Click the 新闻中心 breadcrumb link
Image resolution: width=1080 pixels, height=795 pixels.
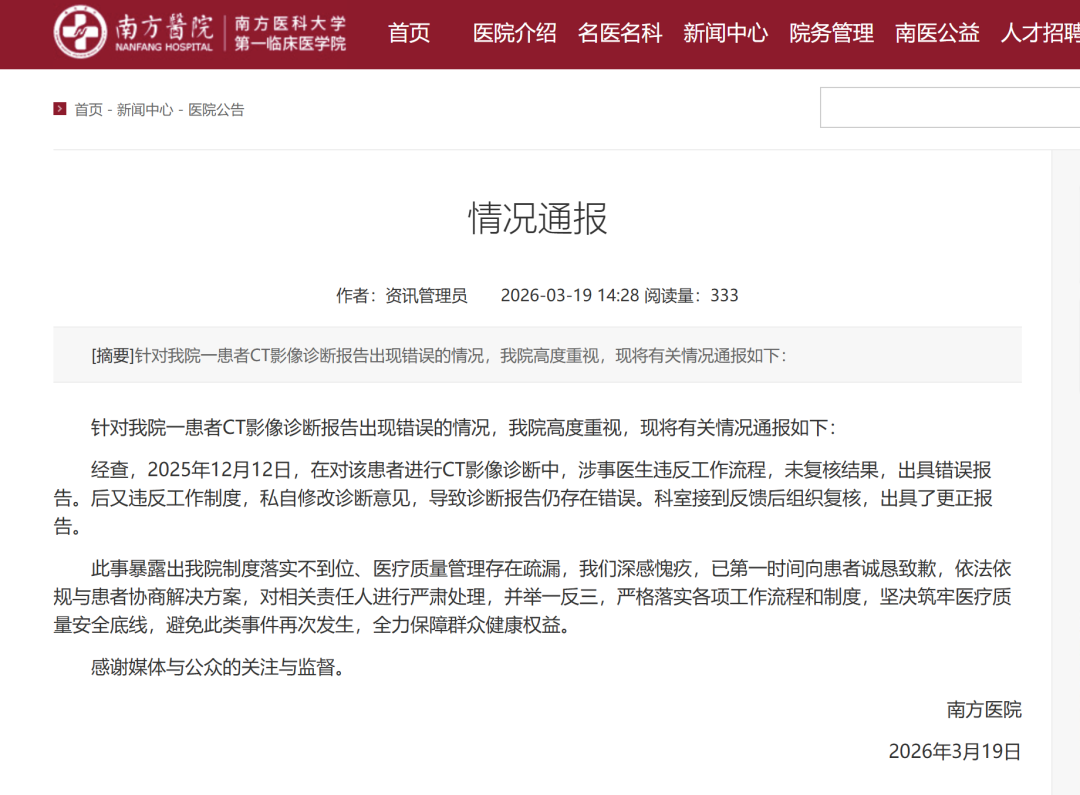tap(145, 110)
